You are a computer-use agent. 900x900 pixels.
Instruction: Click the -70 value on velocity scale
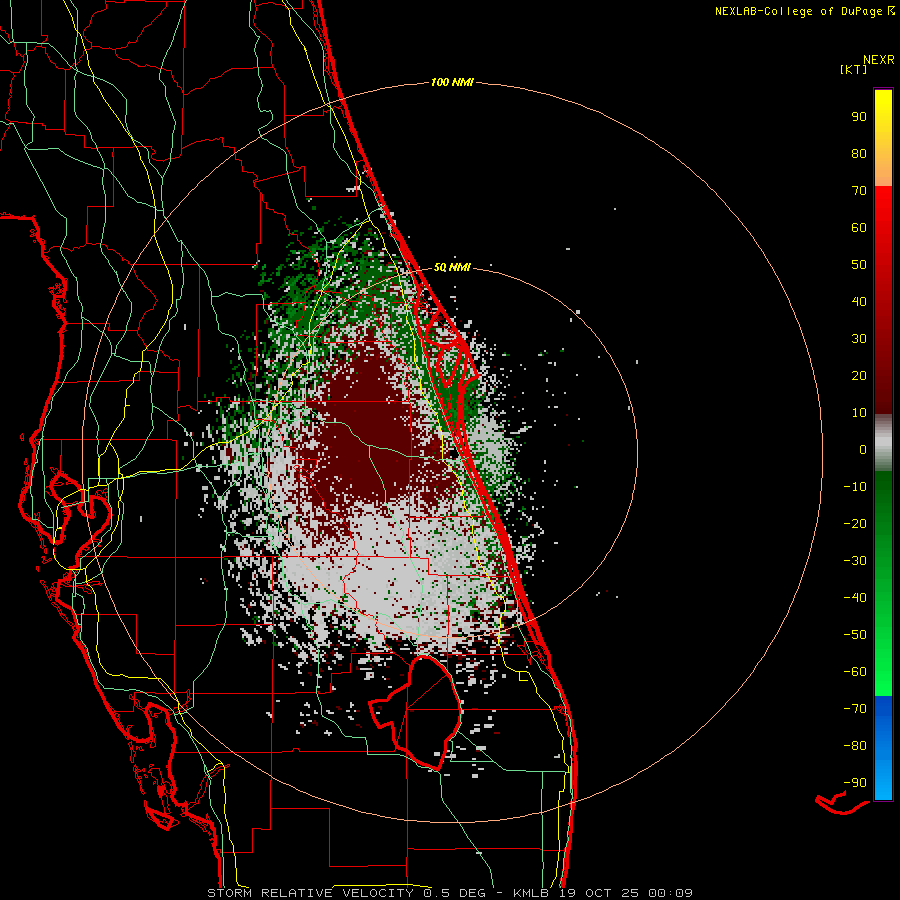(x=855, y=709)
